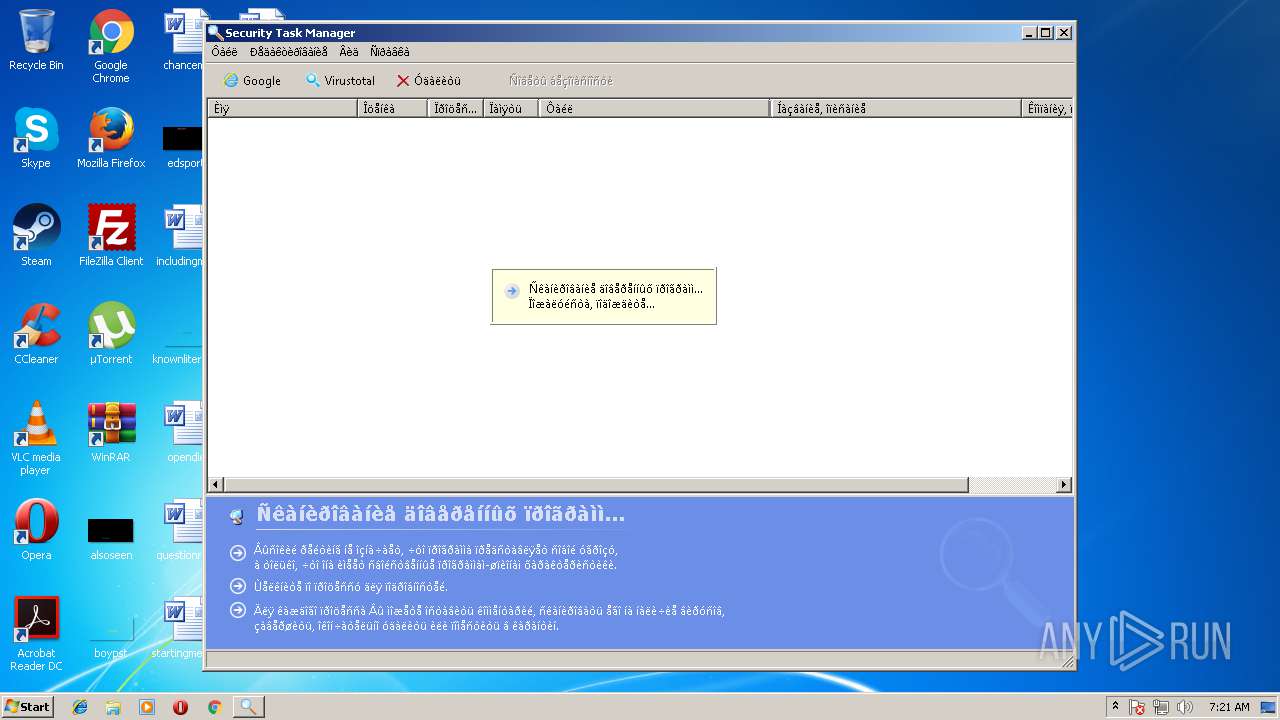Click the horizontal scrollbar right arrow
The image size is (1280, 720).
(1064, 485)
